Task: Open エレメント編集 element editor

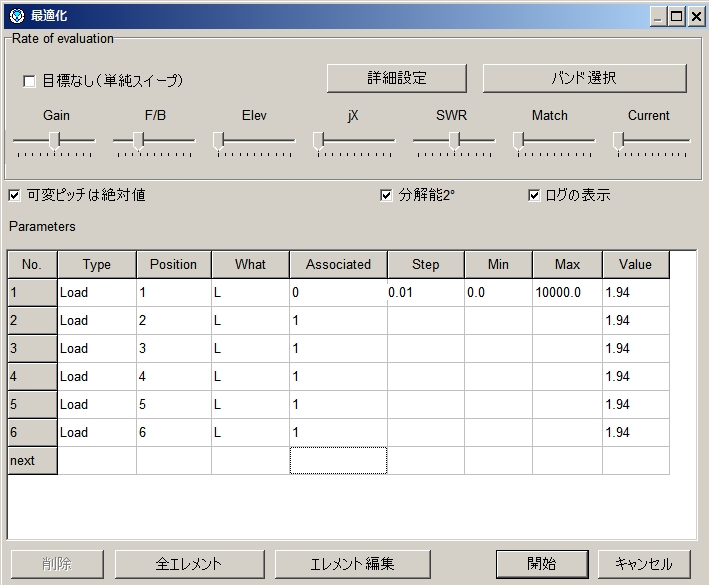Action: pos(352,563)
